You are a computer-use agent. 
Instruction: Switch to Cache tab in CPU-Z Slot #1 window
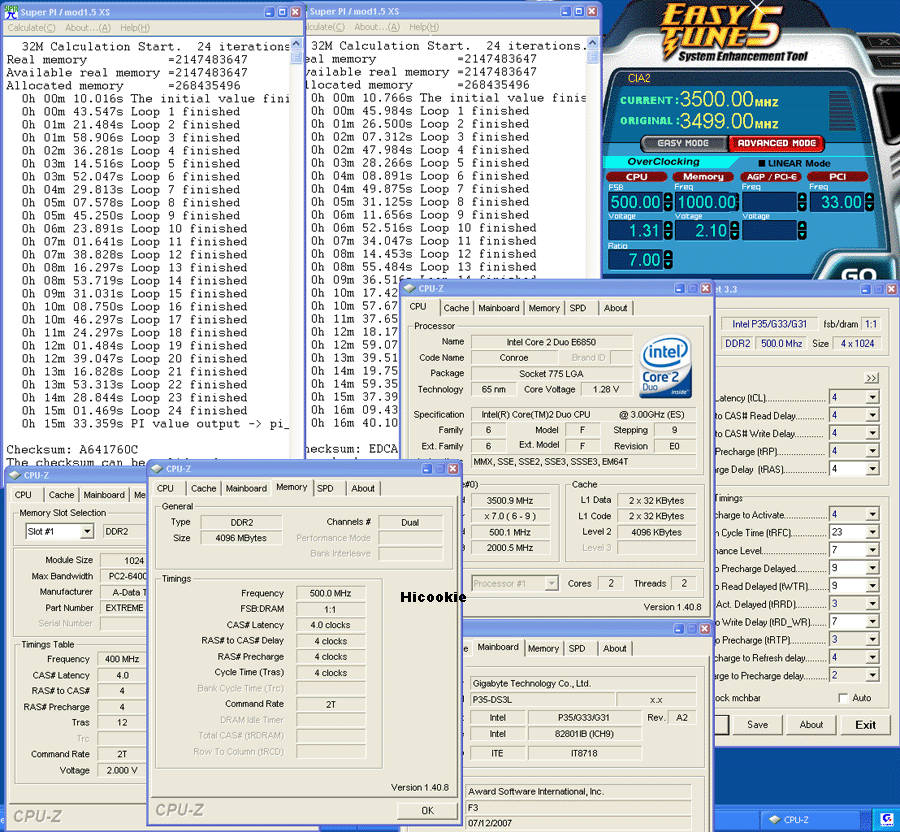pyautogui.click(x=61, y=495)
